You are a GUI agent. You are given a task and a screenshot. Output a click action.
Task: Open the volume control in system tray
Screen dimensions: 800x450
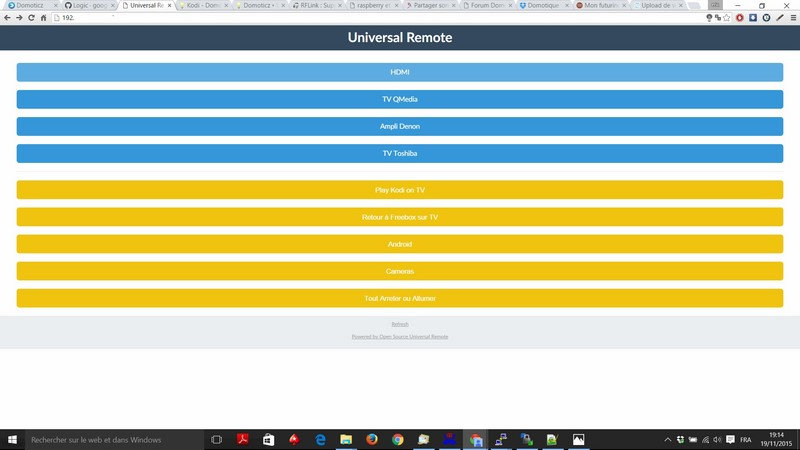(x=717, y=439)
